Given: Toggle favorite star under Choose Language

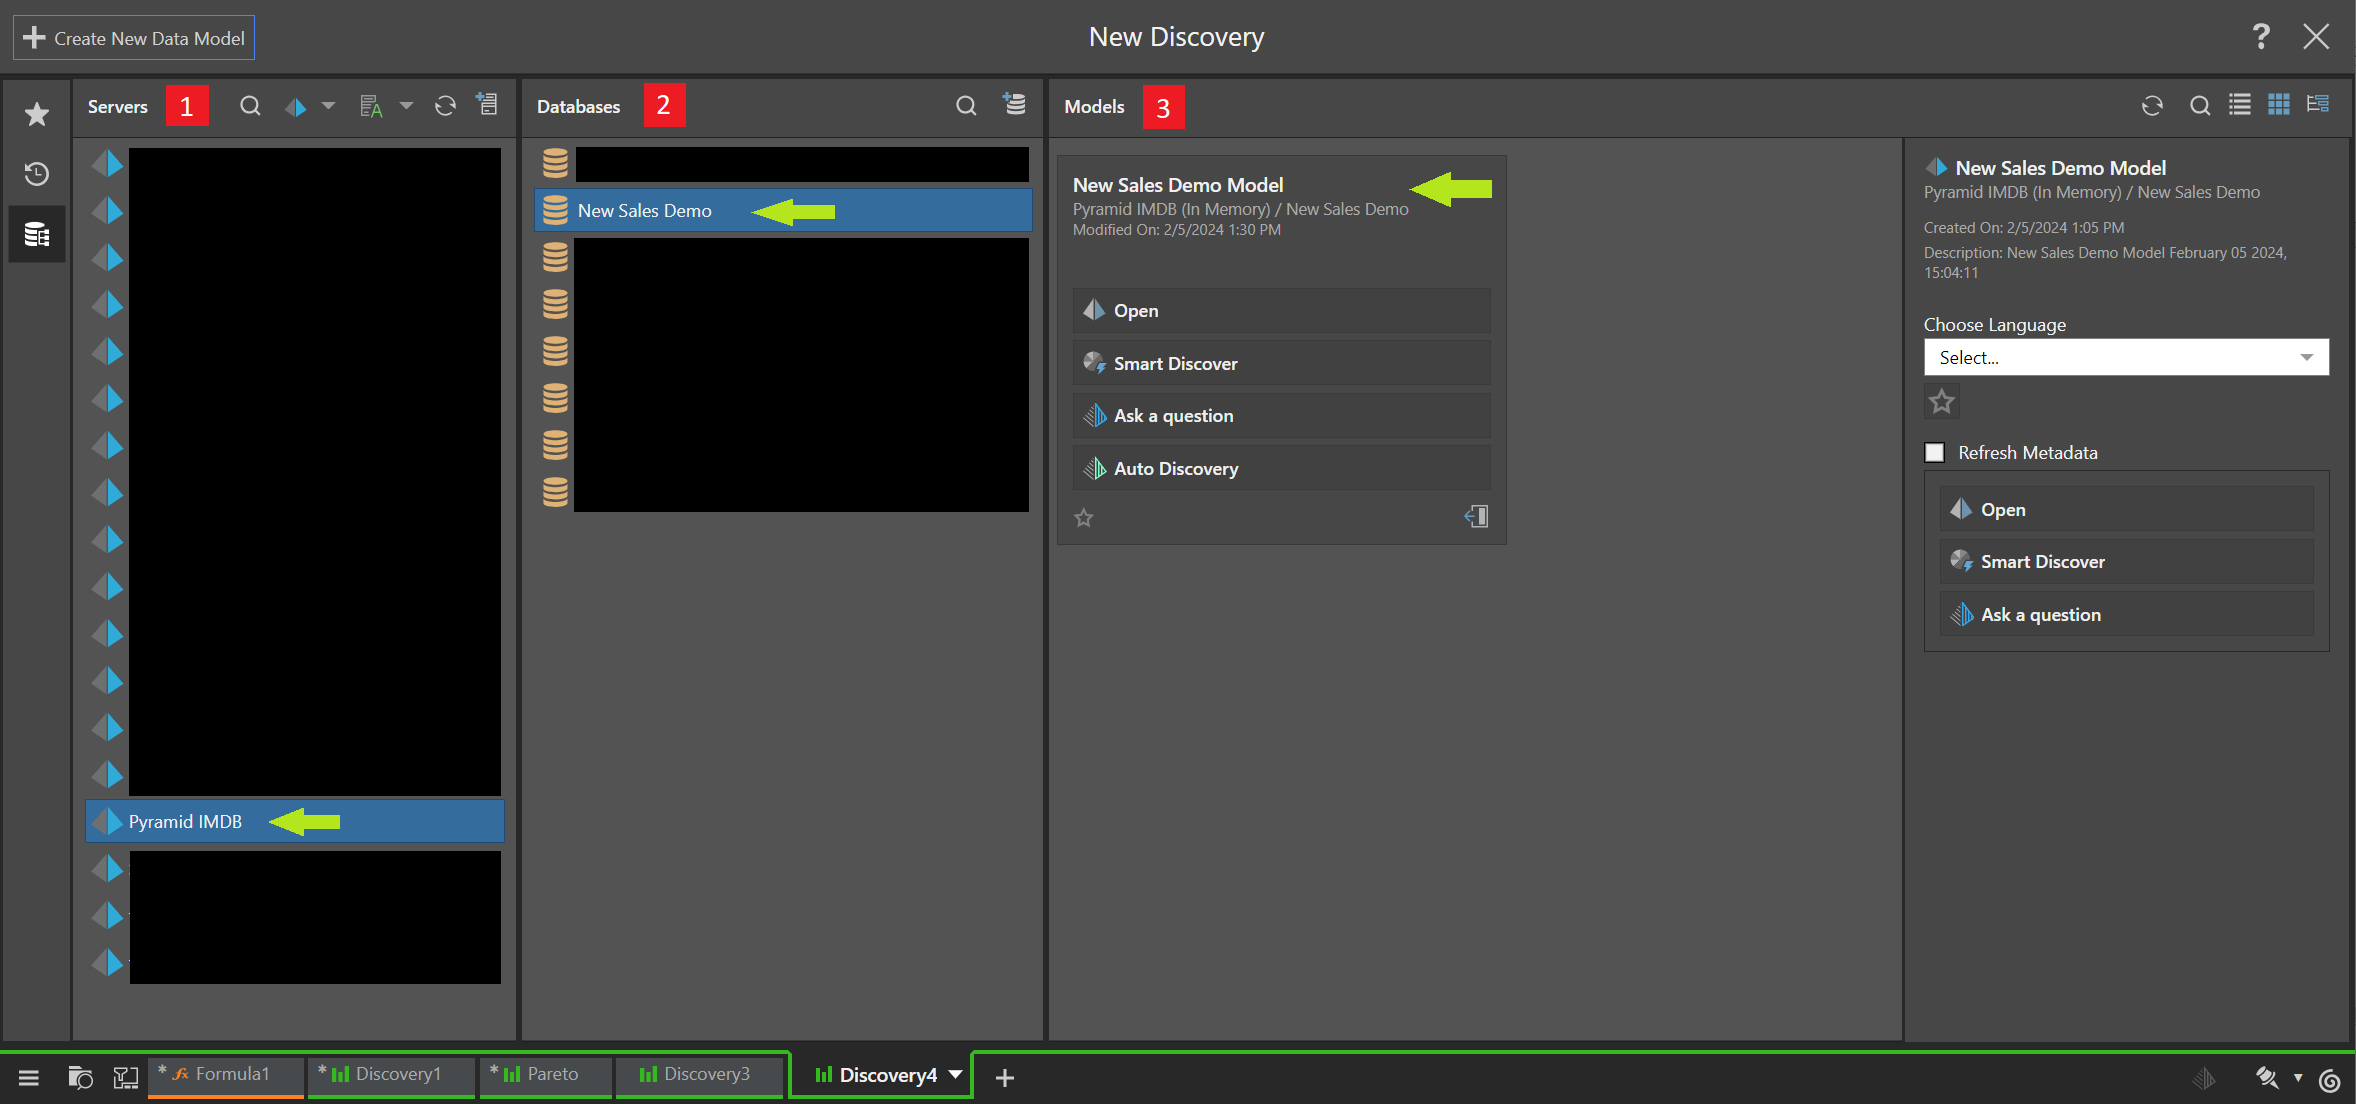Looking at the screenshot, I should pos(1942,402).
